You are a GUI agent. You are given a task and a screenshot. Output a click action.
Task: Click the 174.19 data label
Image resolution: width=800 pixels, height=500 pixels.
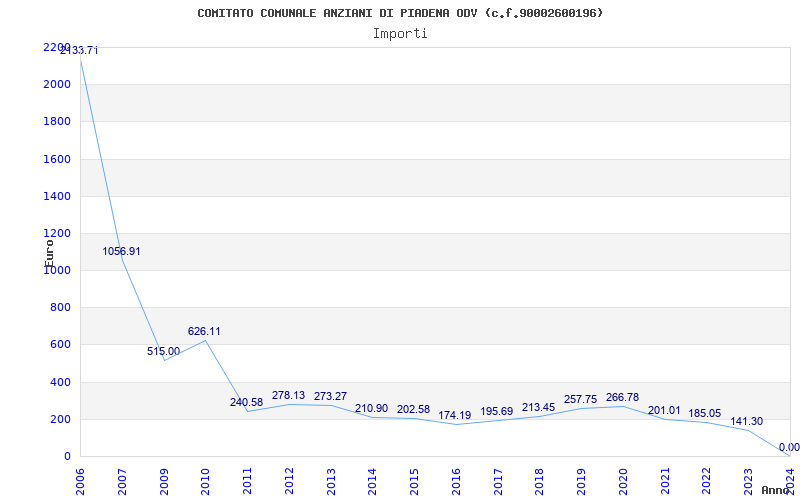click(x=455, y=415)
